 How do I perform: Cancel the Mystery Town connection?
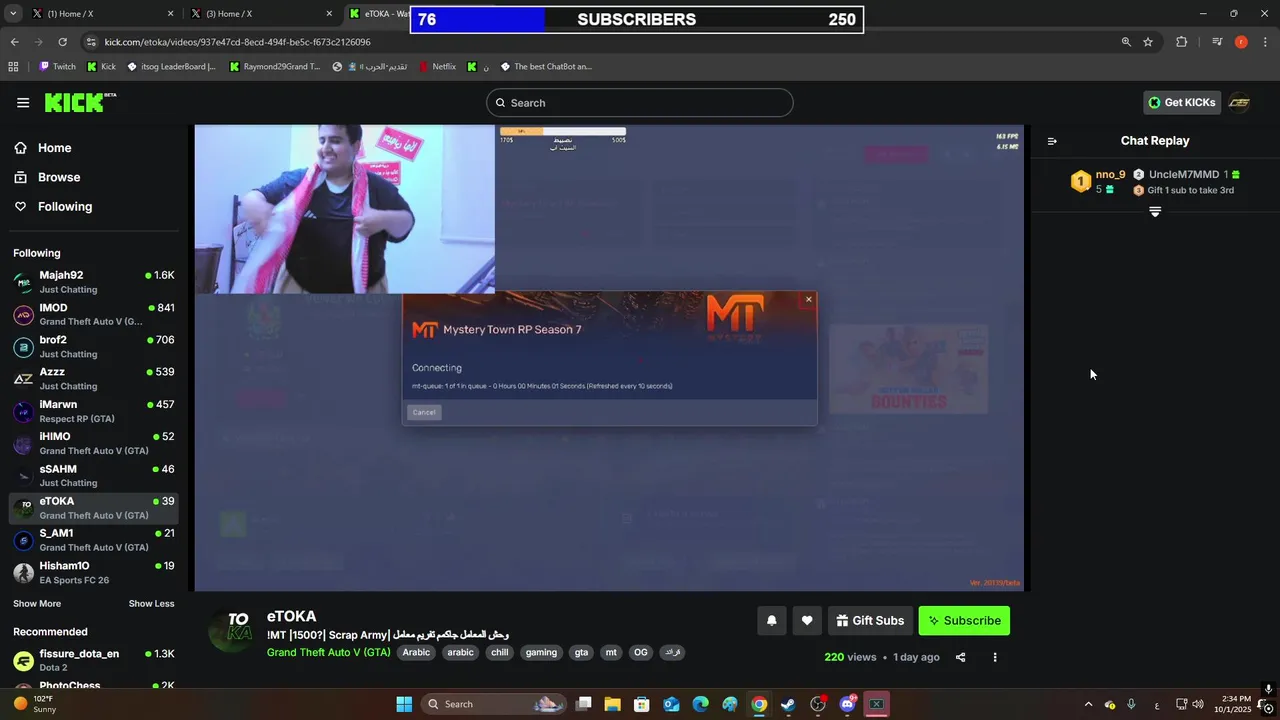click(424, 412)
